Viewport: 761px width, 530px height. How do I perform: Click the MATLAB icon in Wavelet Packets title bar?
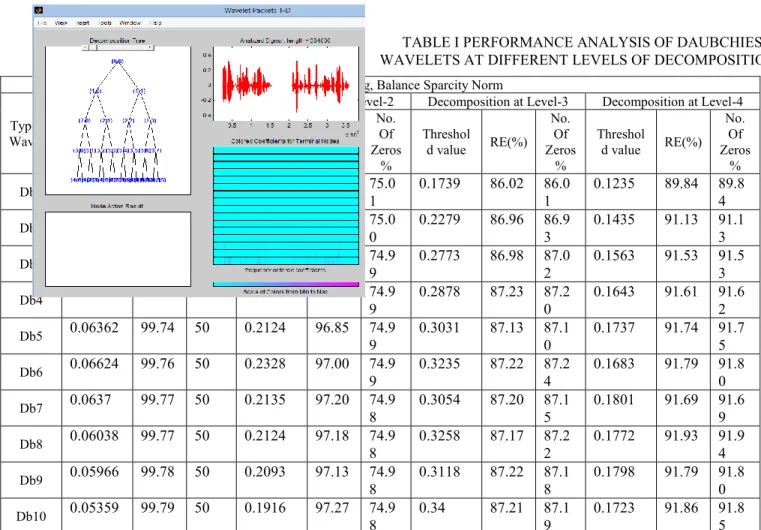39,10
